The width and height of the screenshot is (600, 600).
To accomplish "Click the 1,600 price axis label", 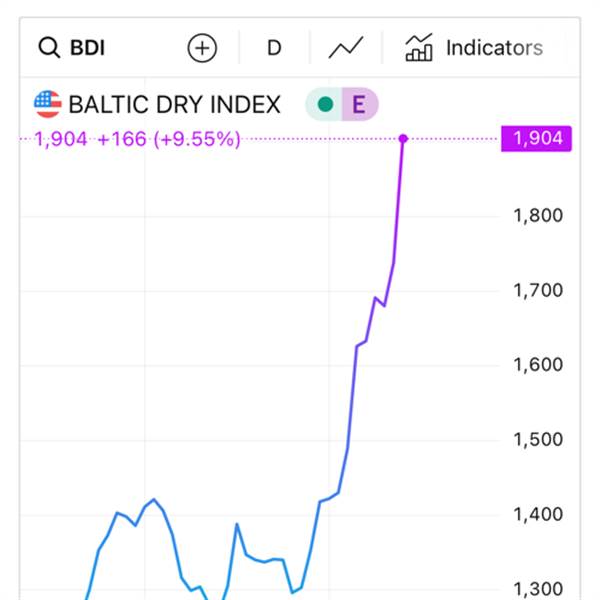I will point(538,365).
